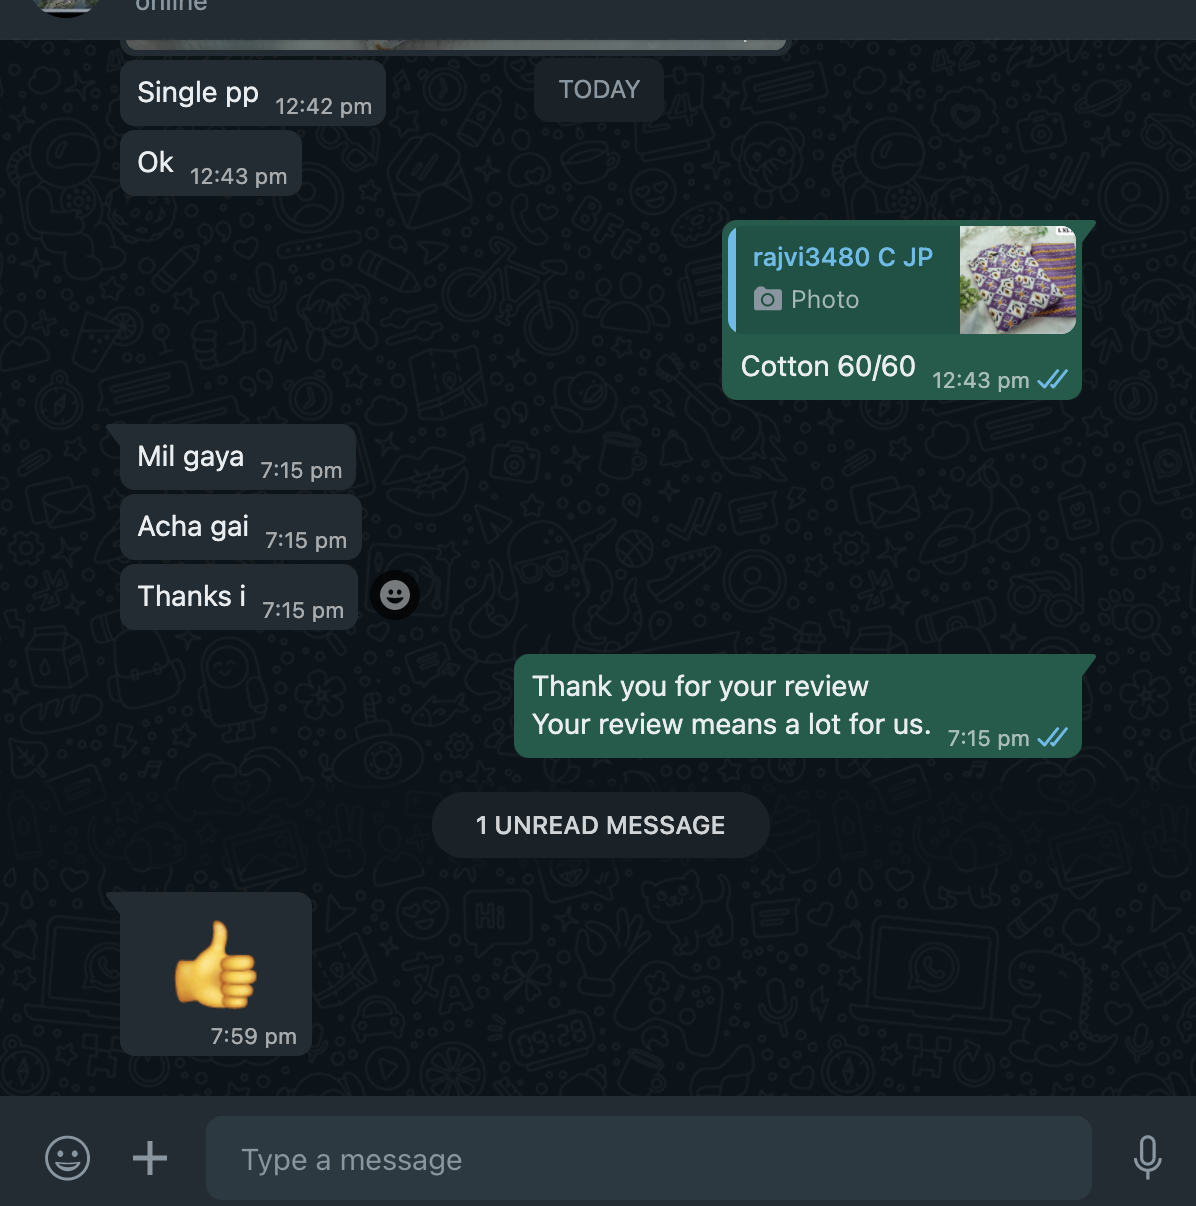Select the Acha gai message bubble
1196x1206 pixels.
241,527
